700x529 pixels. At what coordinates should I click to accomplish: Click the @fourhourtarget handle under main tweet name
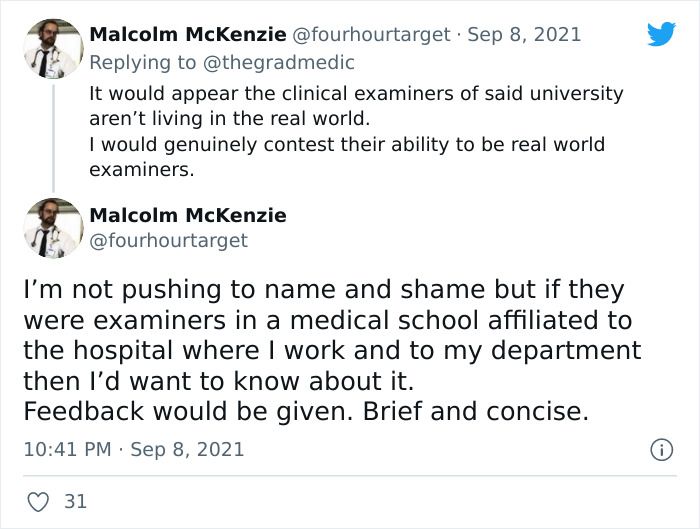(x=168, y=240)
